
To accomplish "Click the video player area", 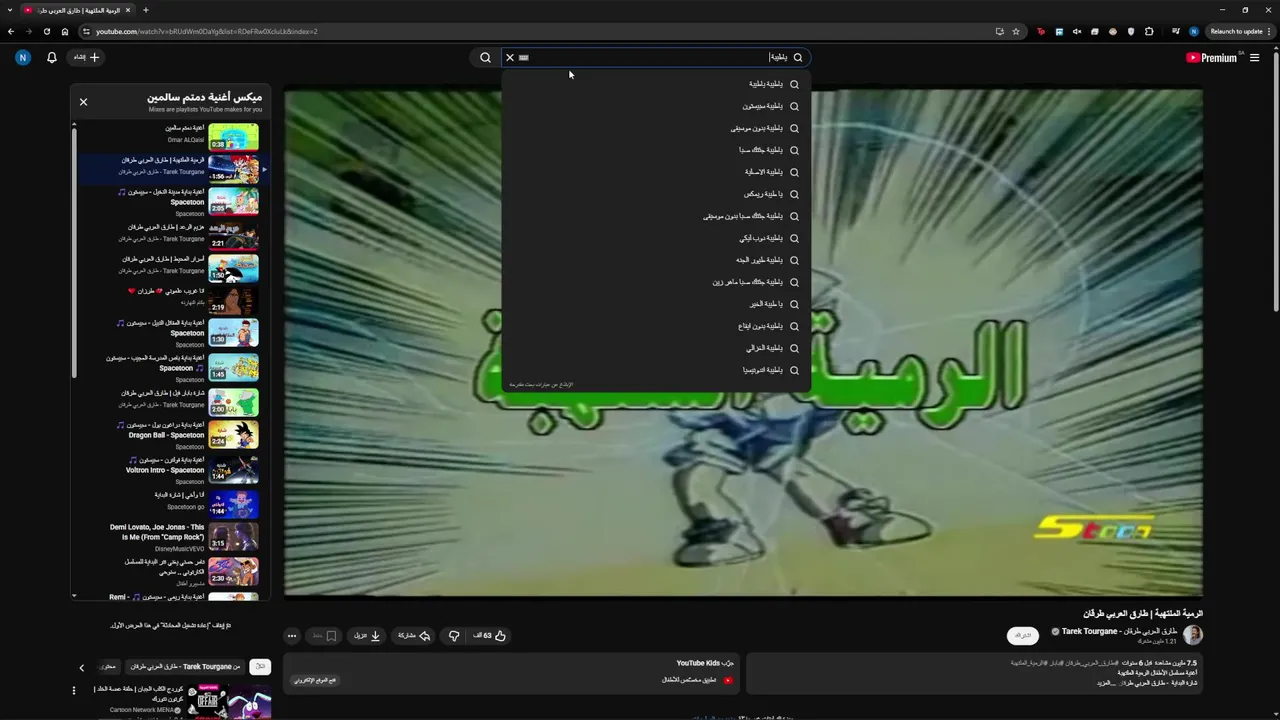I will (x=743, y=342).
